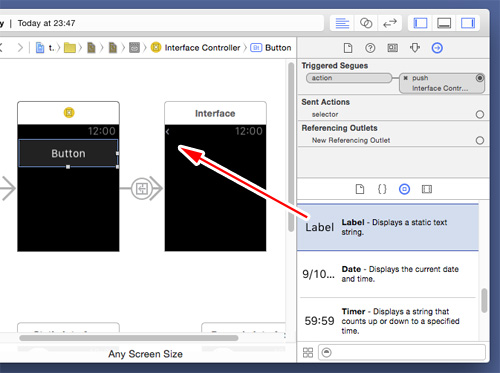Select the Connections inspector tab

click(437, 48)
